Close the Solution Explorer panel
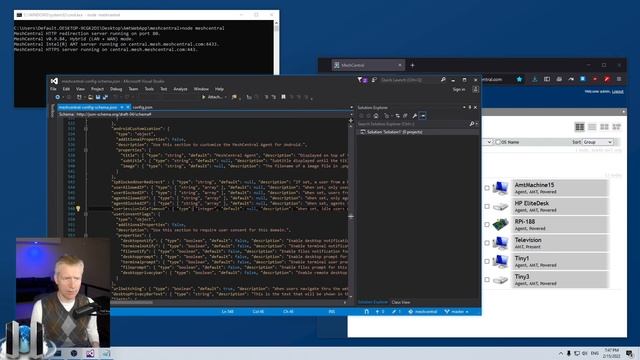The width and height of the screenshot is (640, 360). [x=476, y=107]
